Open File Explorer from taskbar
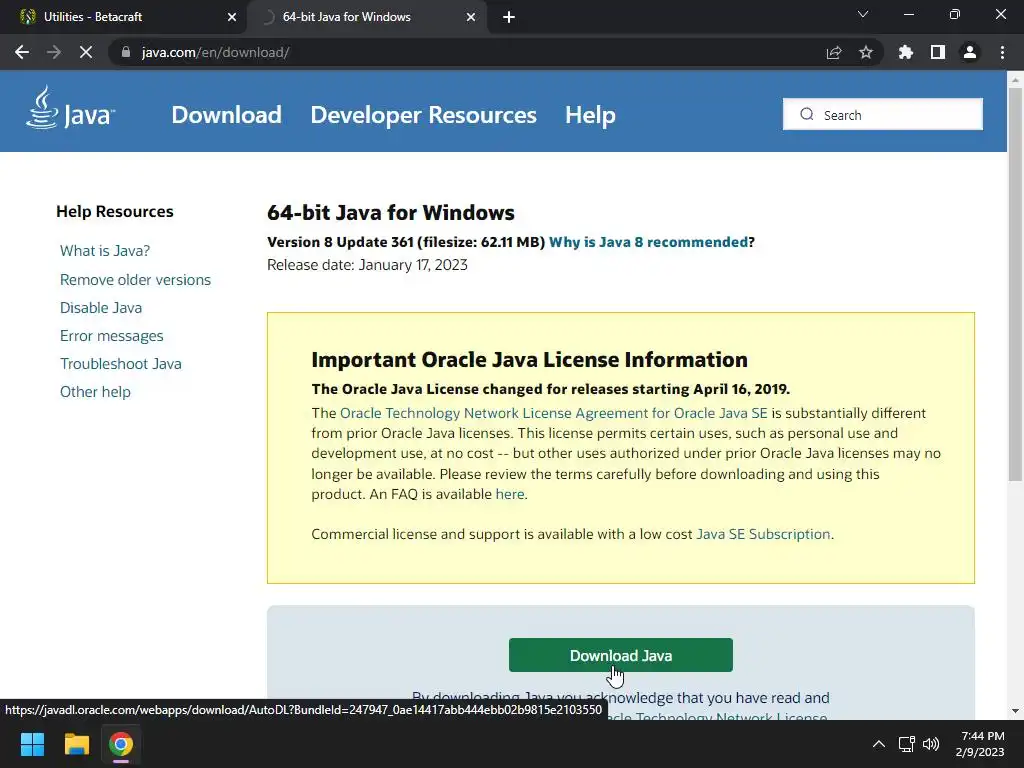 point(76,744)
